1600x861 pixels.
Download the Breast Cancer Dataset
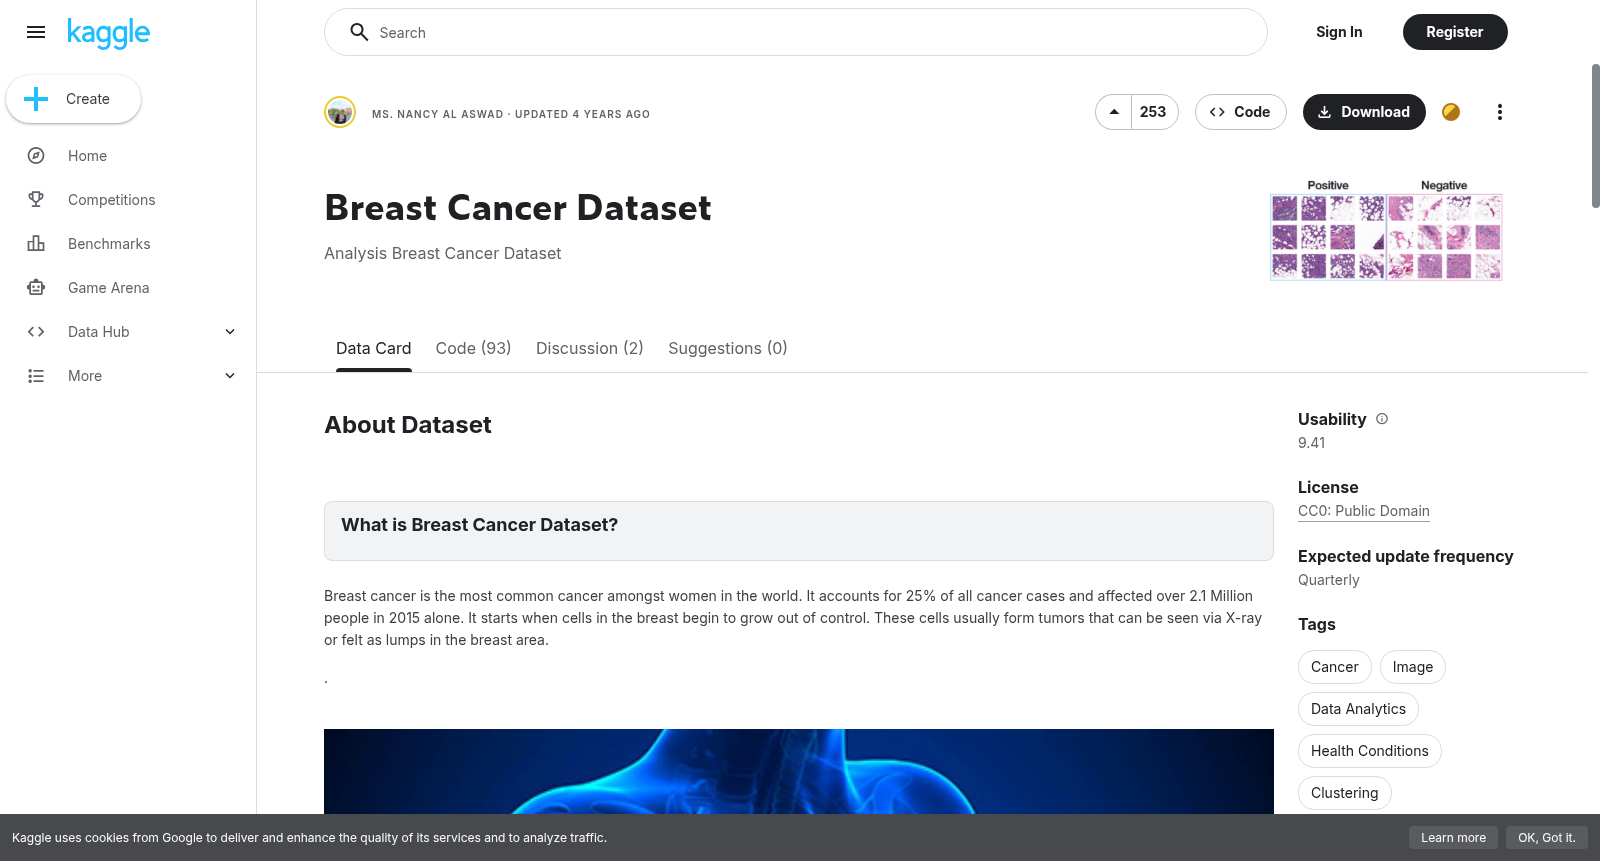tap(1364, 112)
